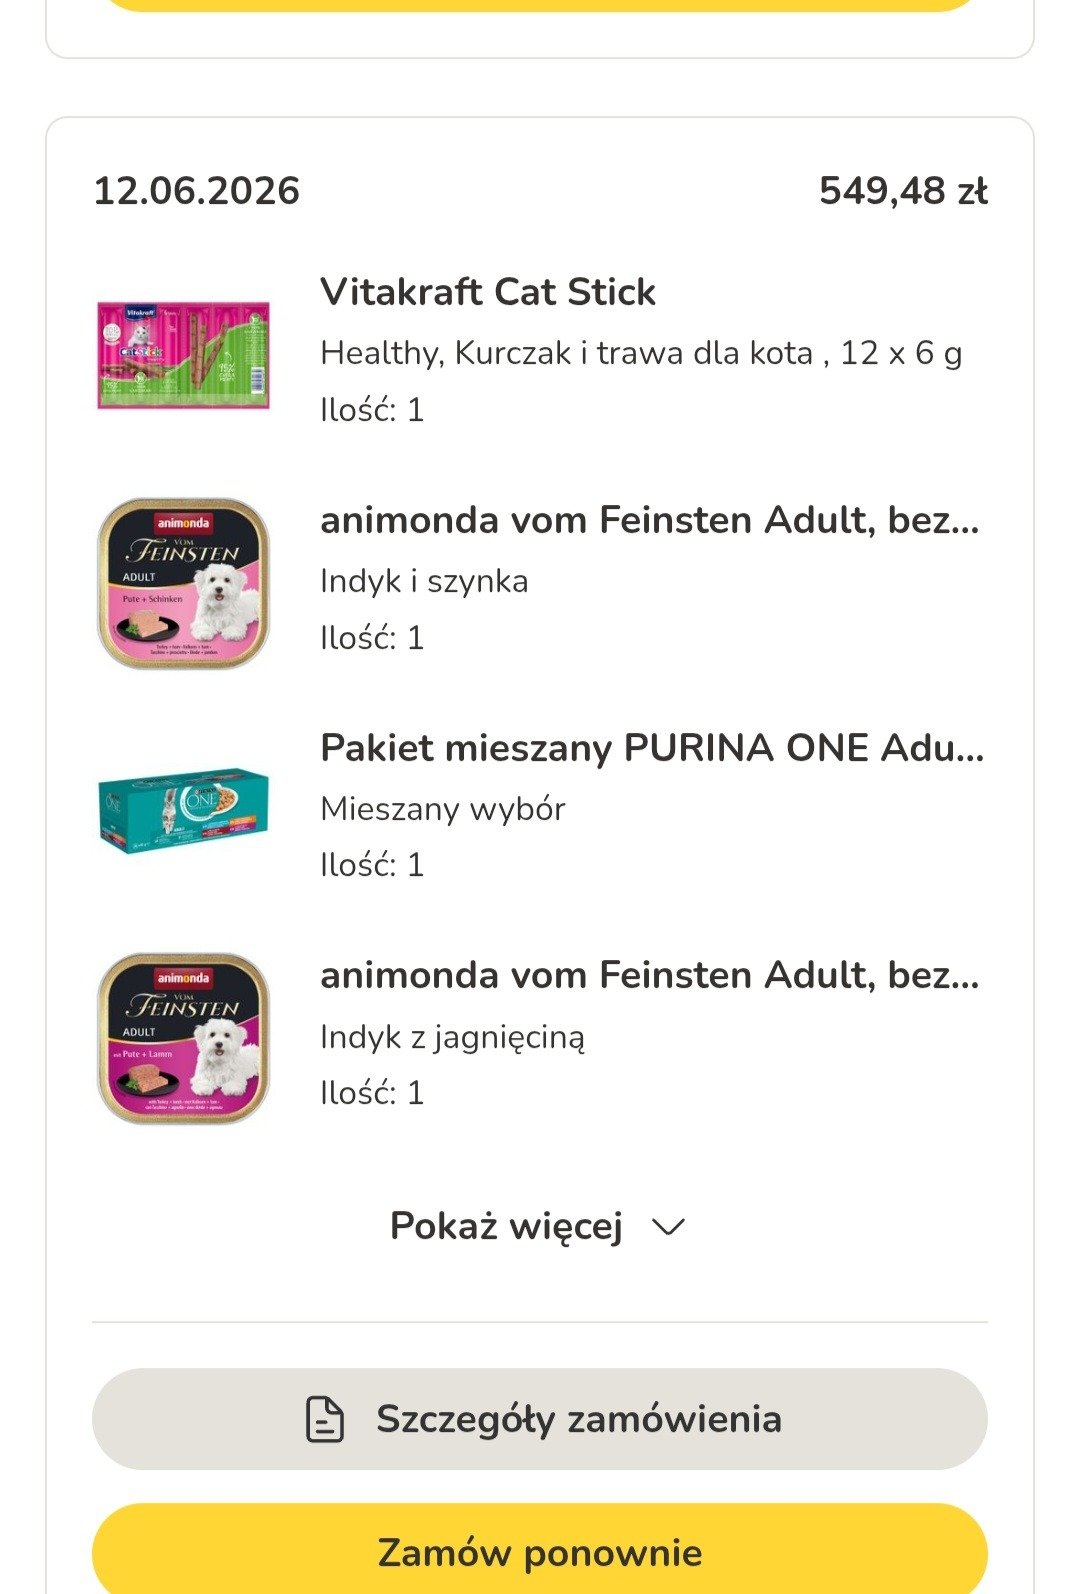Viewport: 1080px width, 1594px height.
Task: Click the document icon in Szczegóły zamówienia
Action: [x=324, y=1419]
